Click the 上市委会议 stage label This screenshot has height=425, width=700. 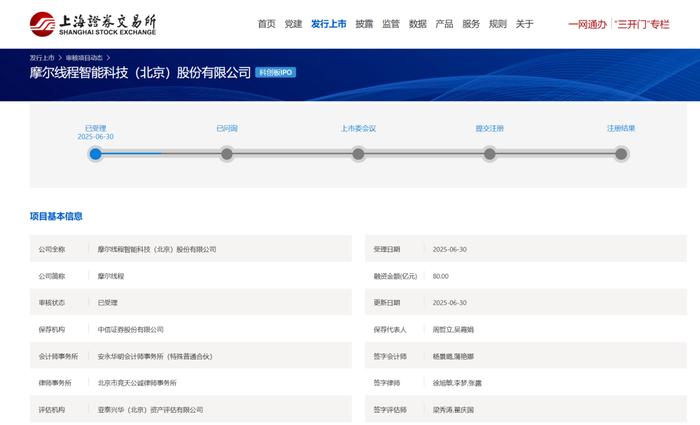click(358, 128)
